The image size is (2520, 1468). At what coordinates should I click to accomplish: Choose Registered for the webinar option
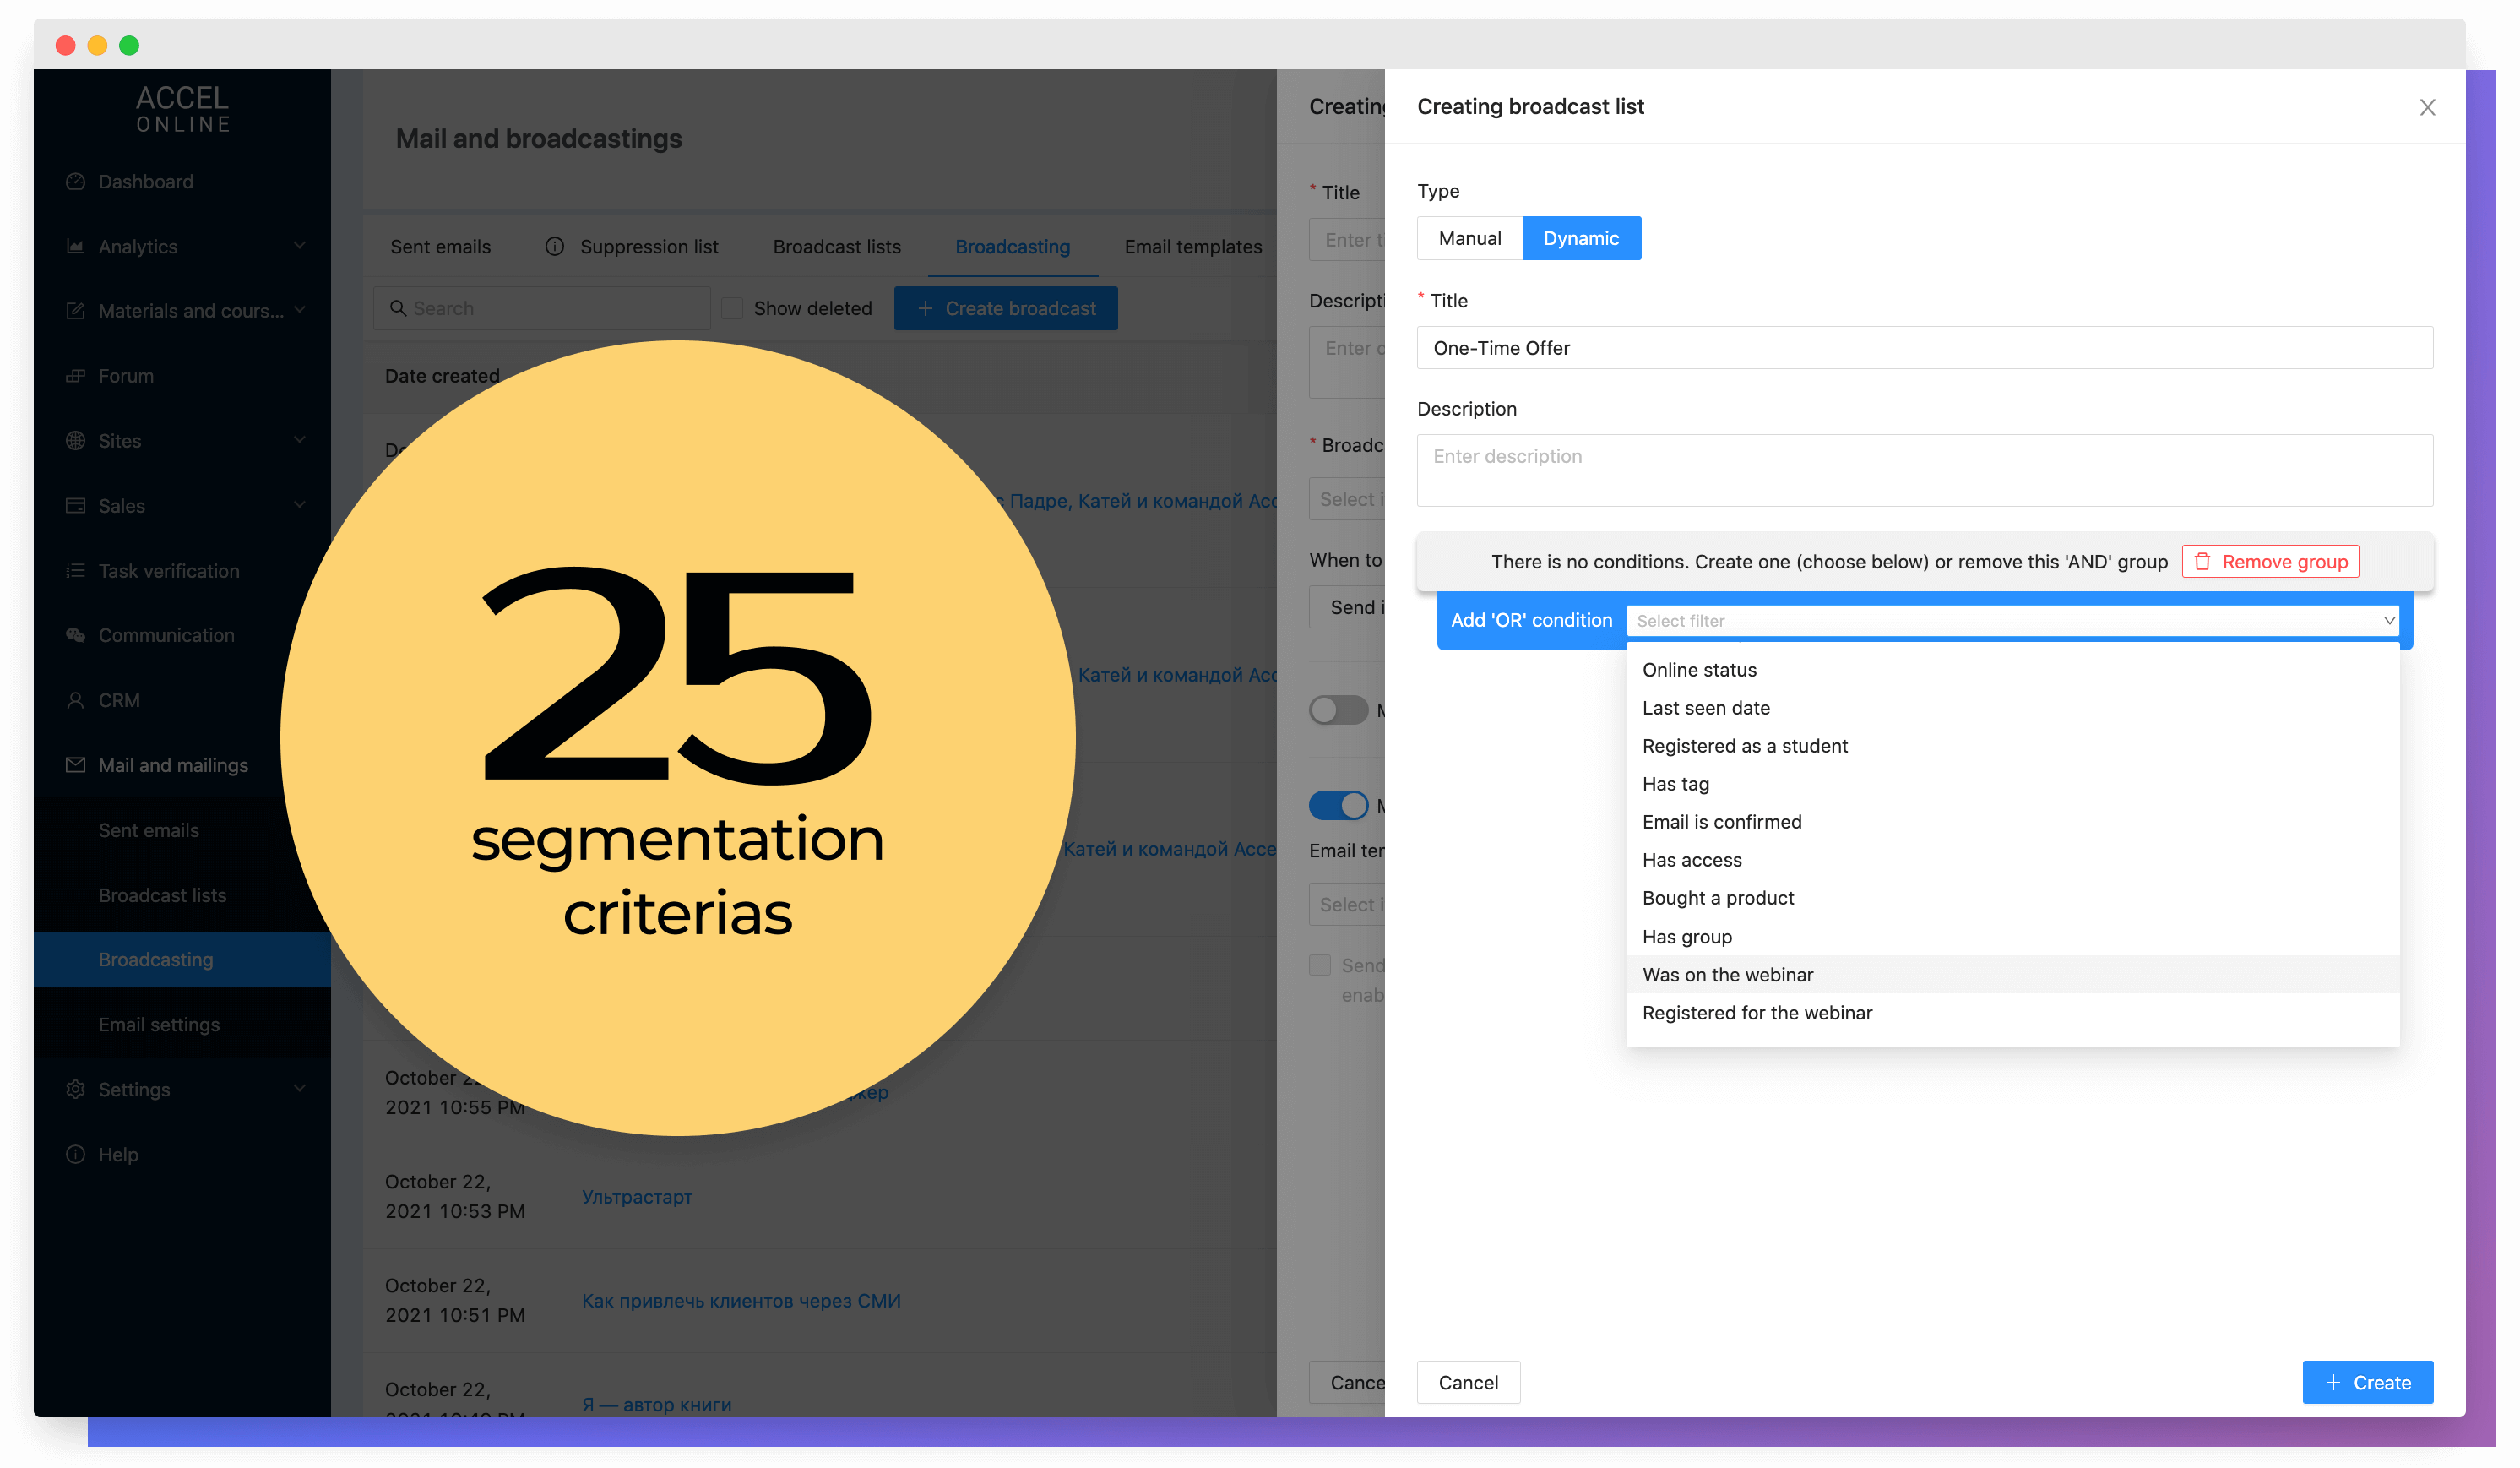click(2013, 1013)
